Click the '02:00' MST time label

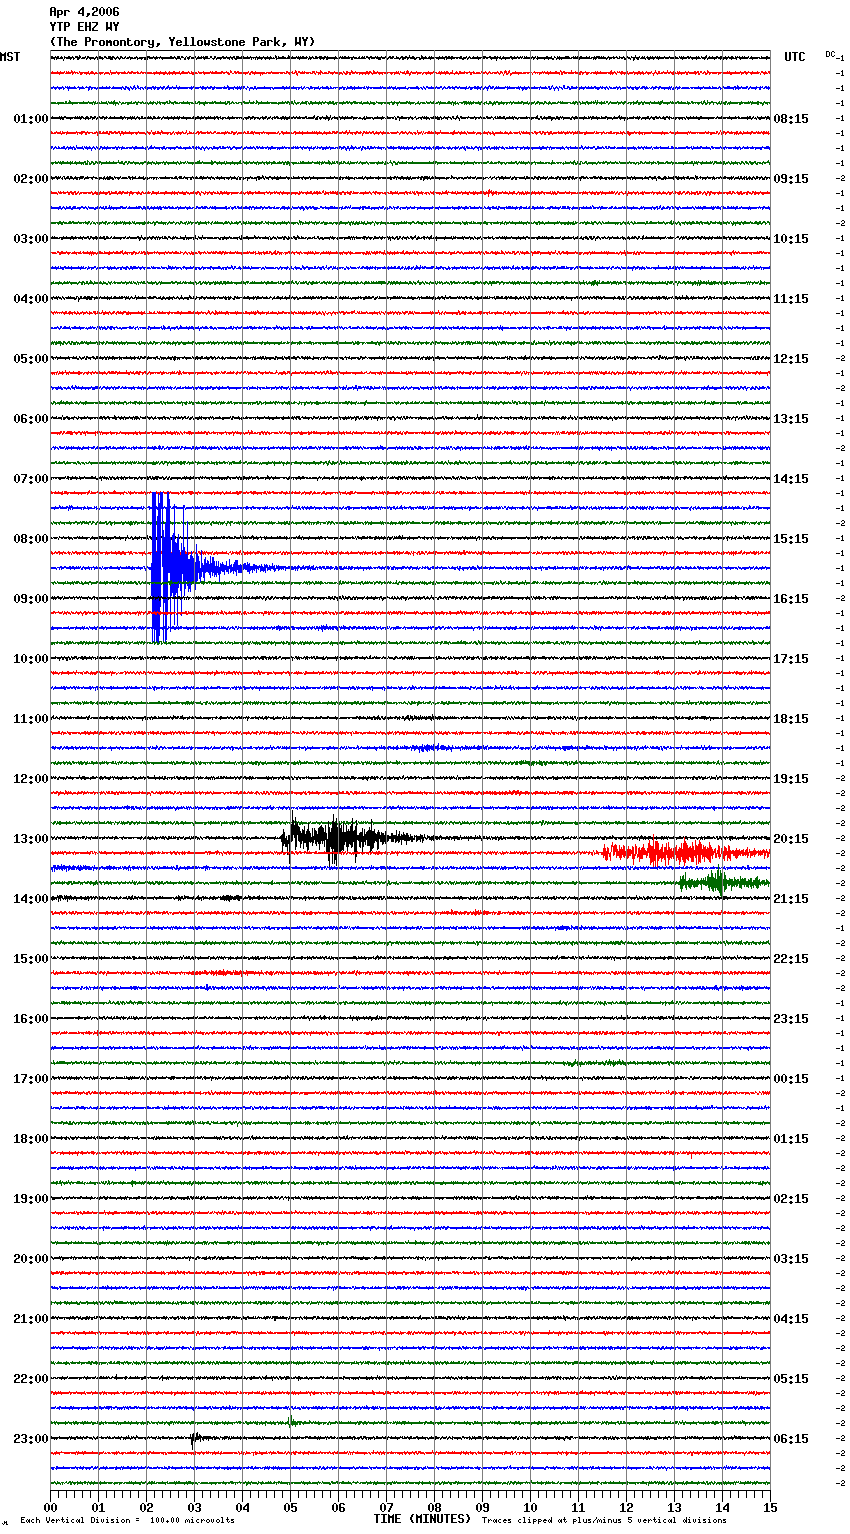[x=31, y=179]
